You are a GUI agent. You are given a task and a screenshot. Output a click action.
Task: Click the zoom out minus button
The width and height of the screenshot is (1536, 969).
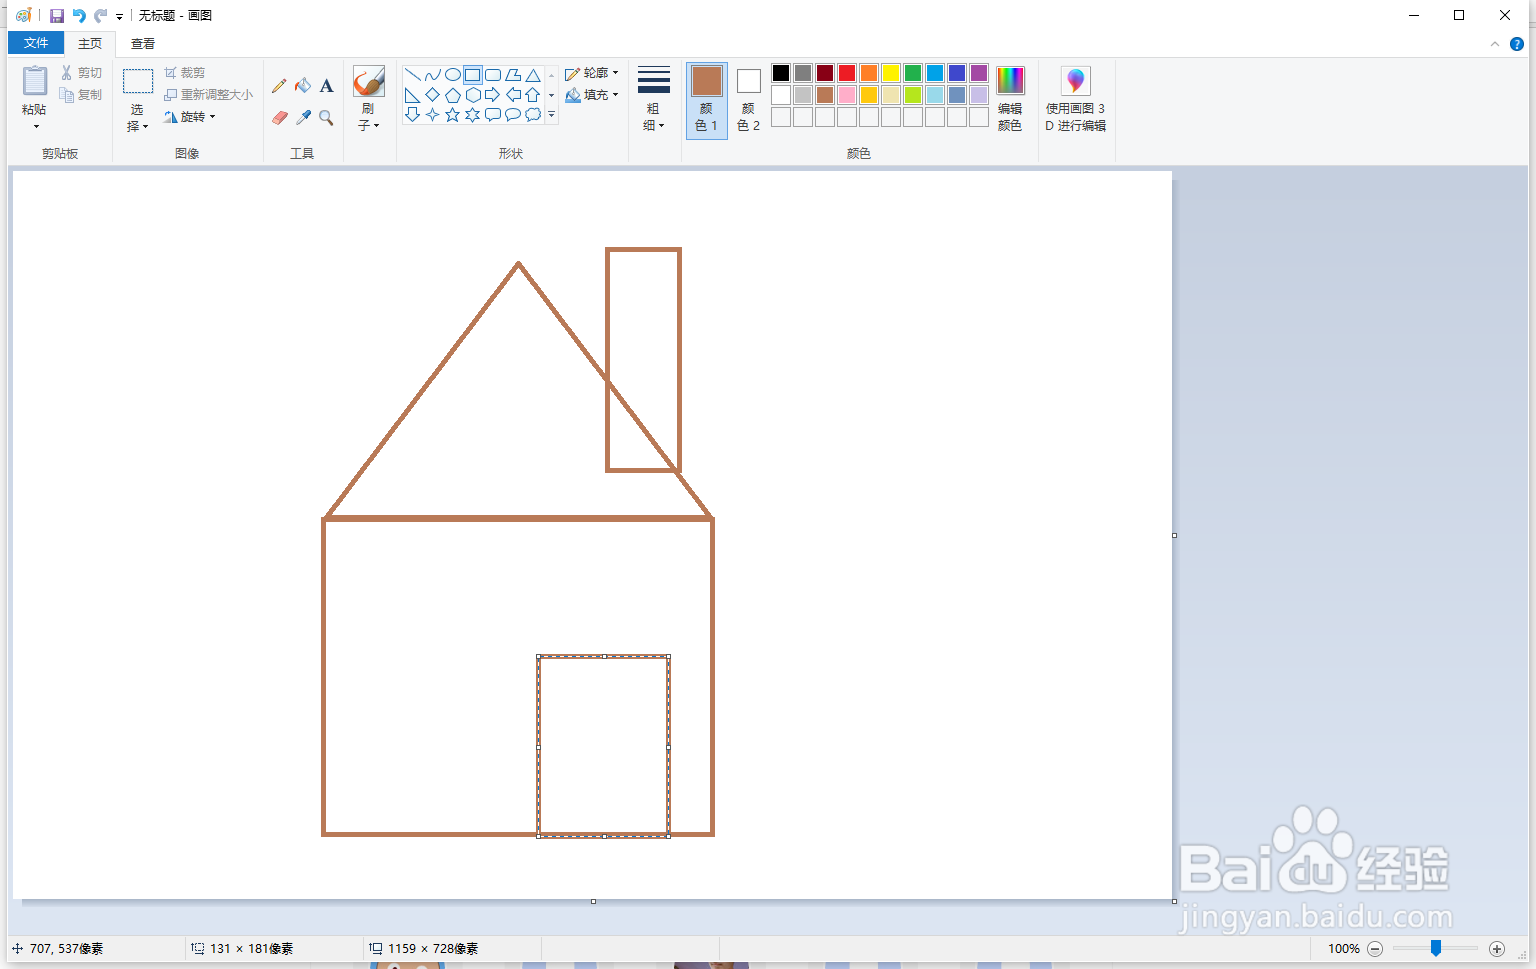tap(1375, 949)
